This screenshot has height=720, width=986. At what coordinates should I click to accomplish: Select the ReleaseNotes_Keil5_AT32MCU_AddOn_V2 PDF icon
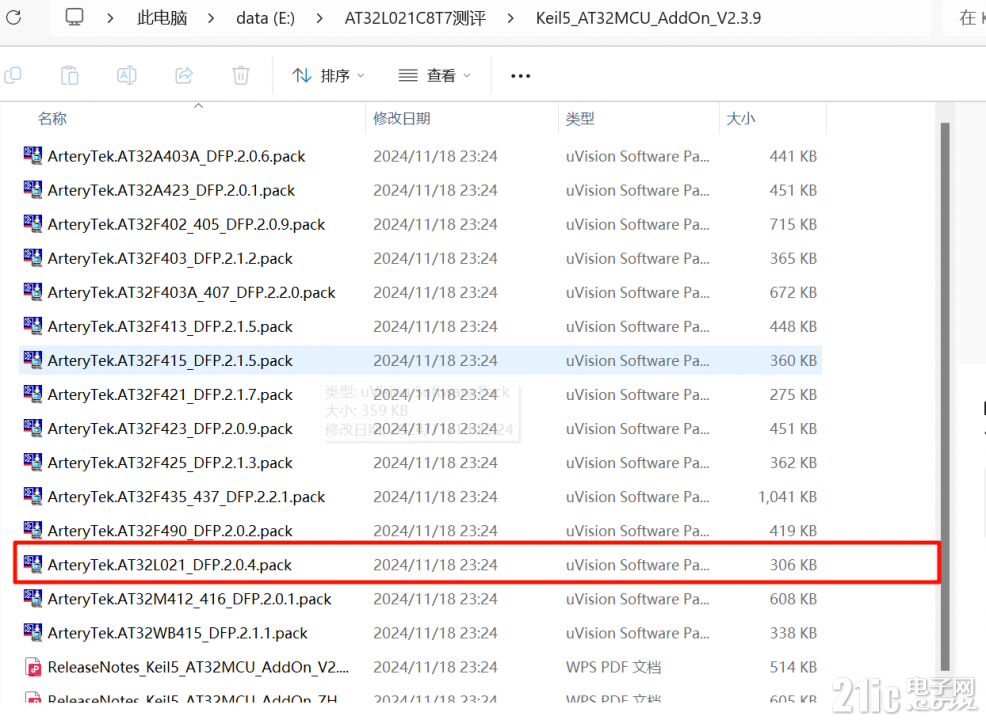33,667
